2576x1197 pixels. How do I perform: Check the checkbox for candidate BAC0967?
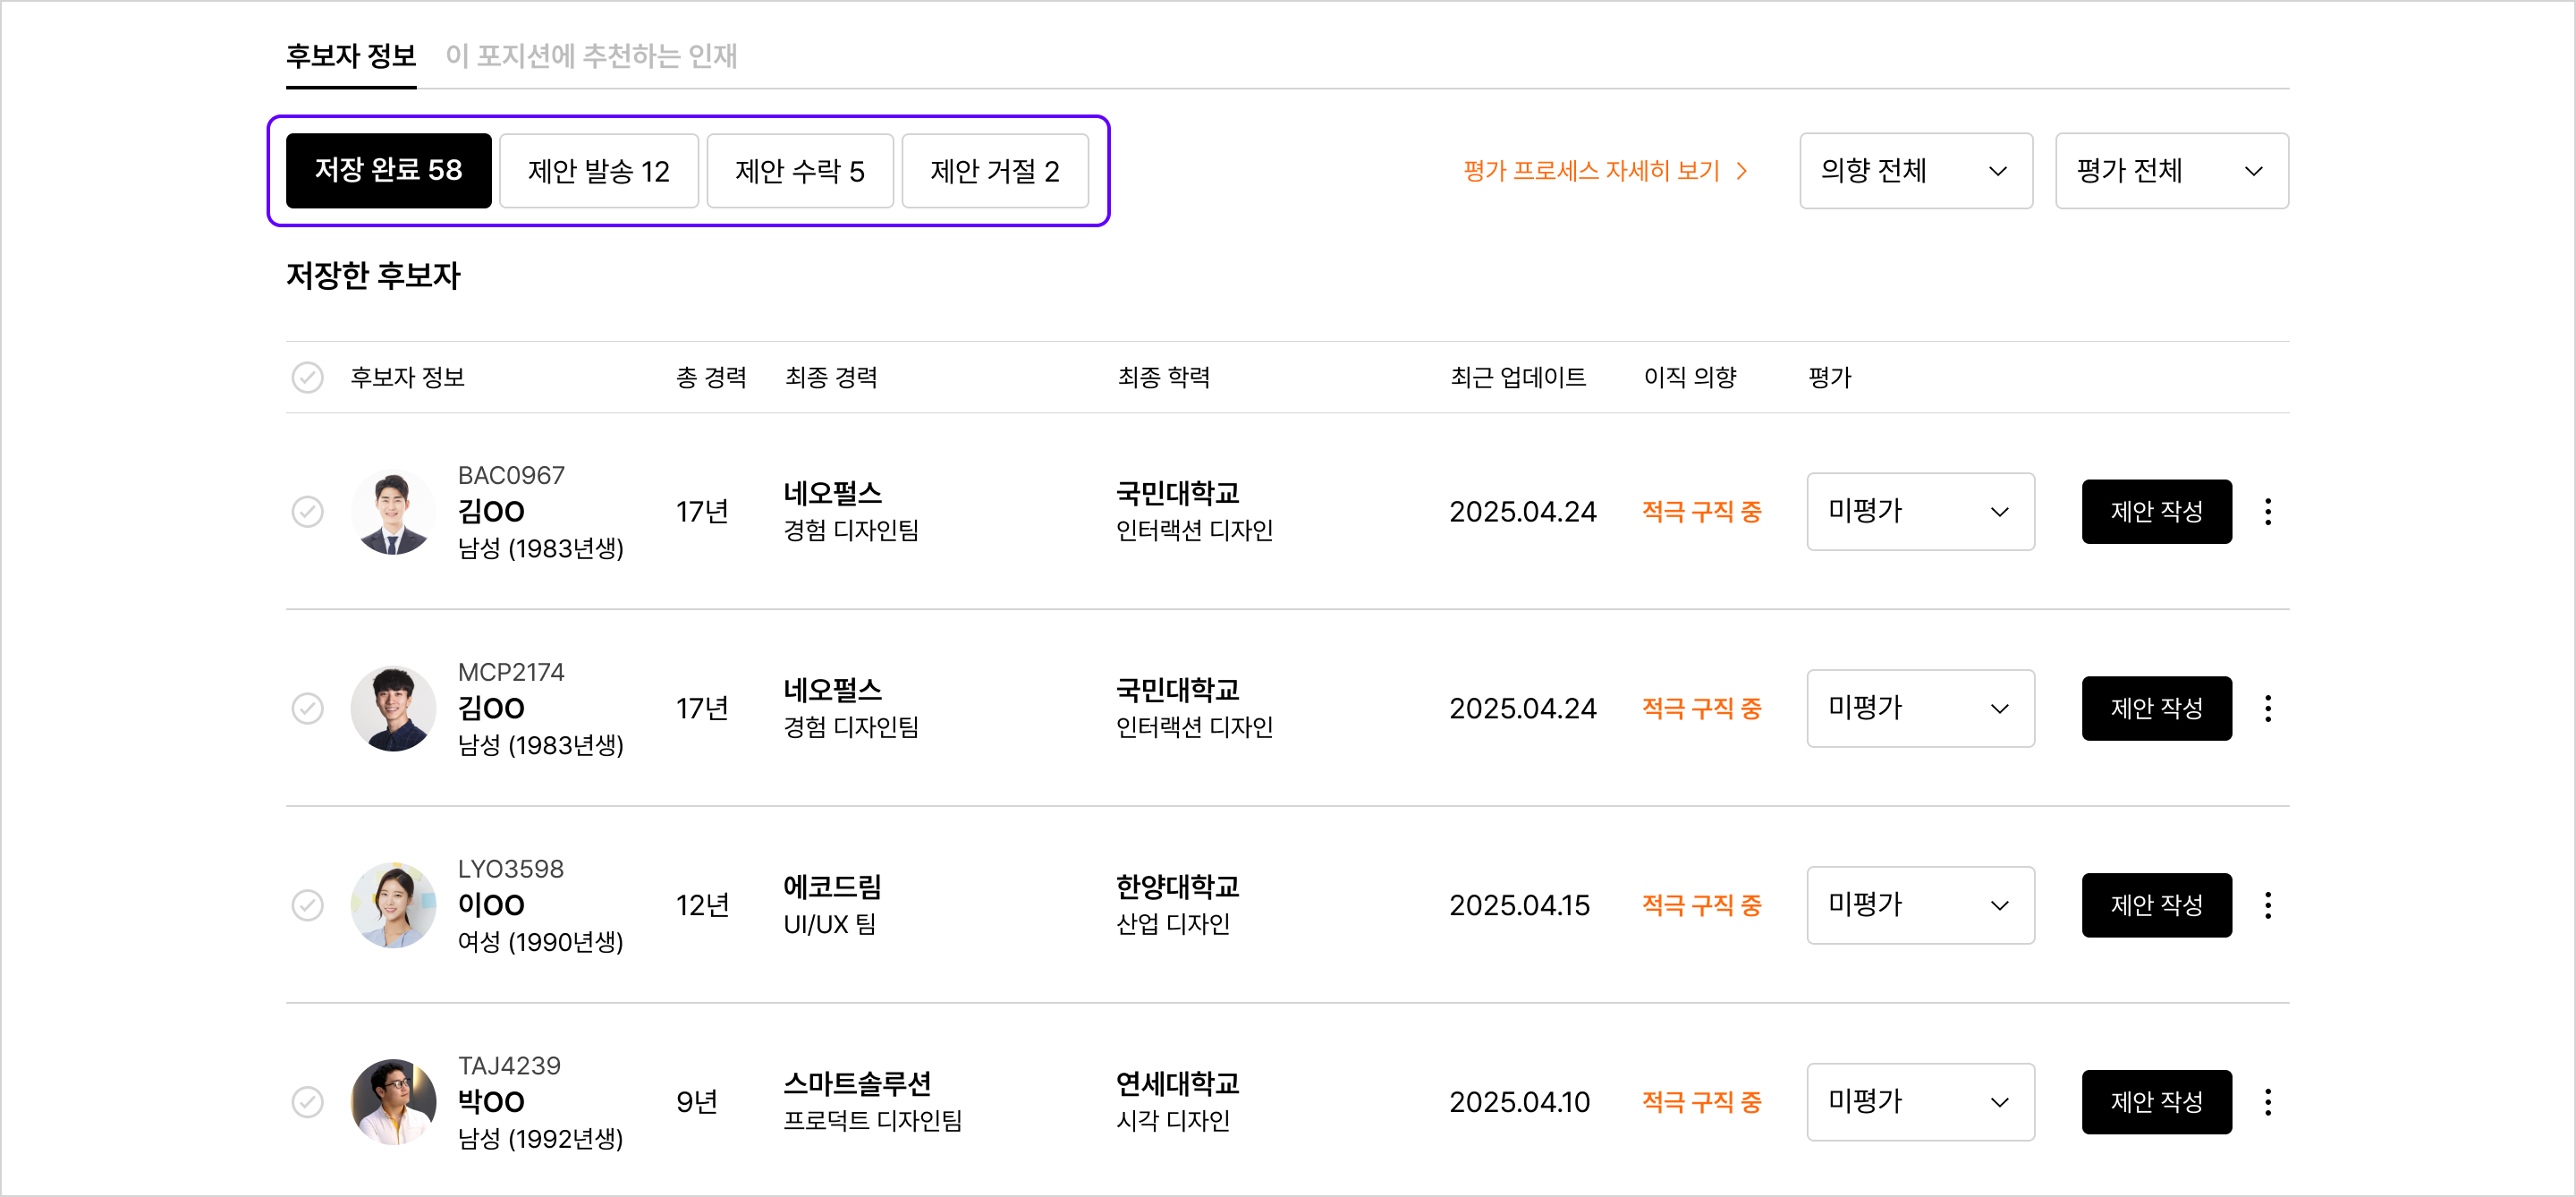click(x=307, y=512)
